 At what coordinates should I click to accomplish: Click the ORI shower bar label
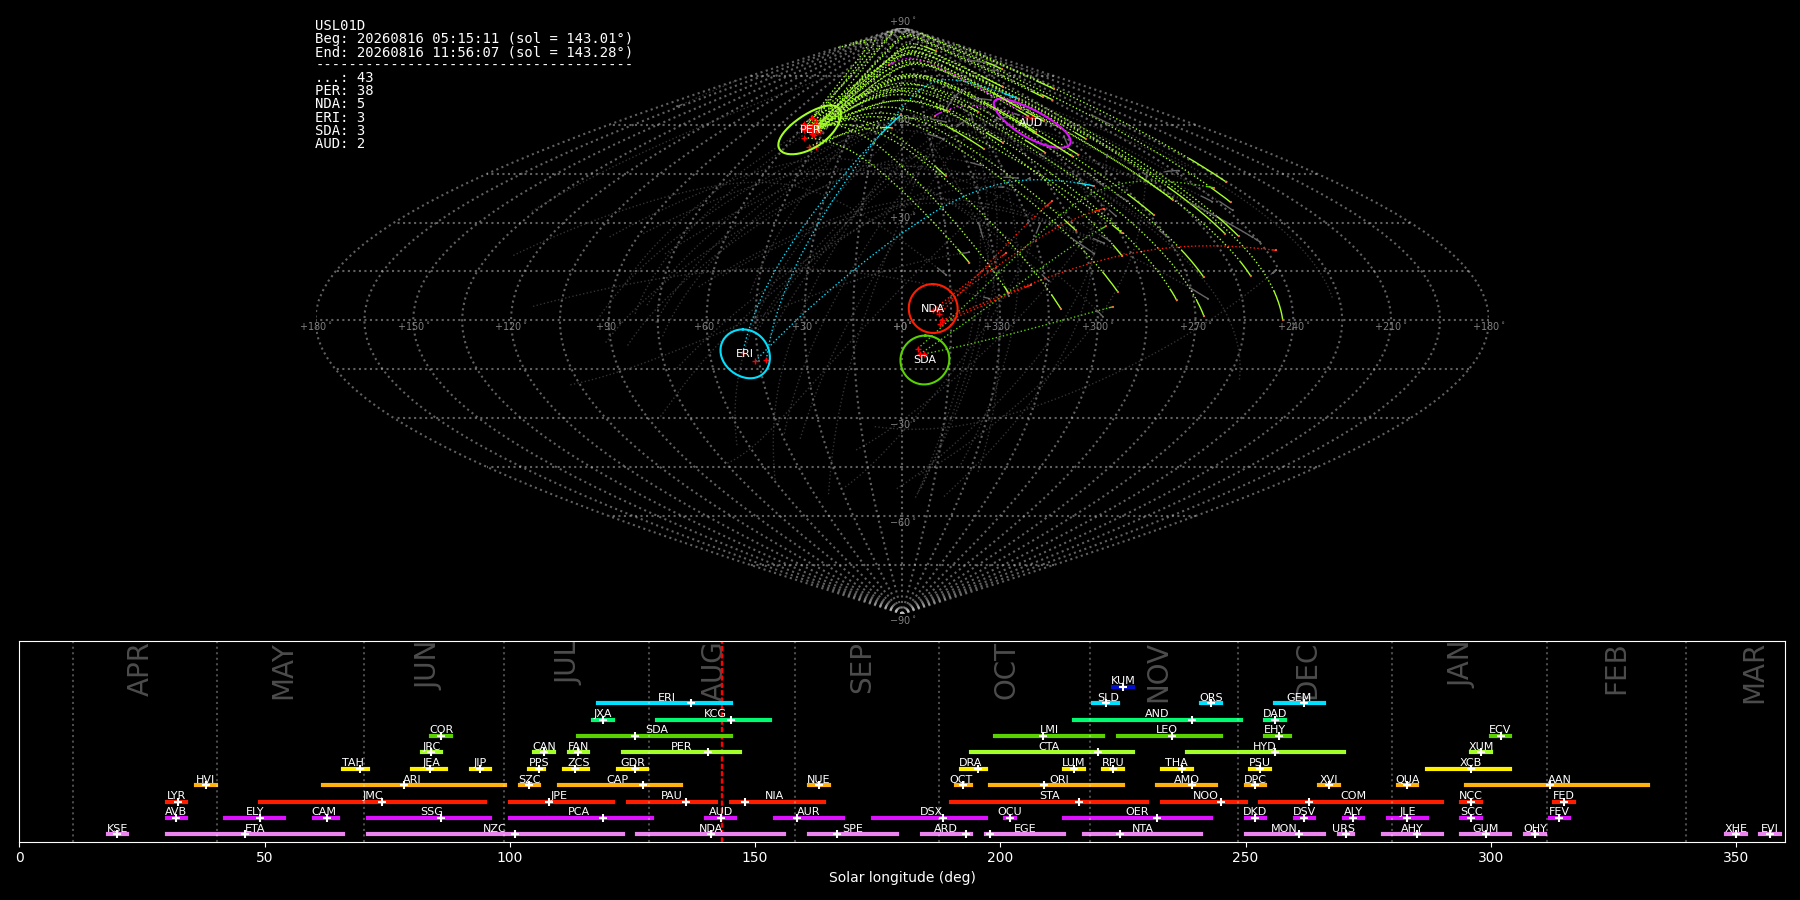pyautogui.click(x=1059, y=780)
